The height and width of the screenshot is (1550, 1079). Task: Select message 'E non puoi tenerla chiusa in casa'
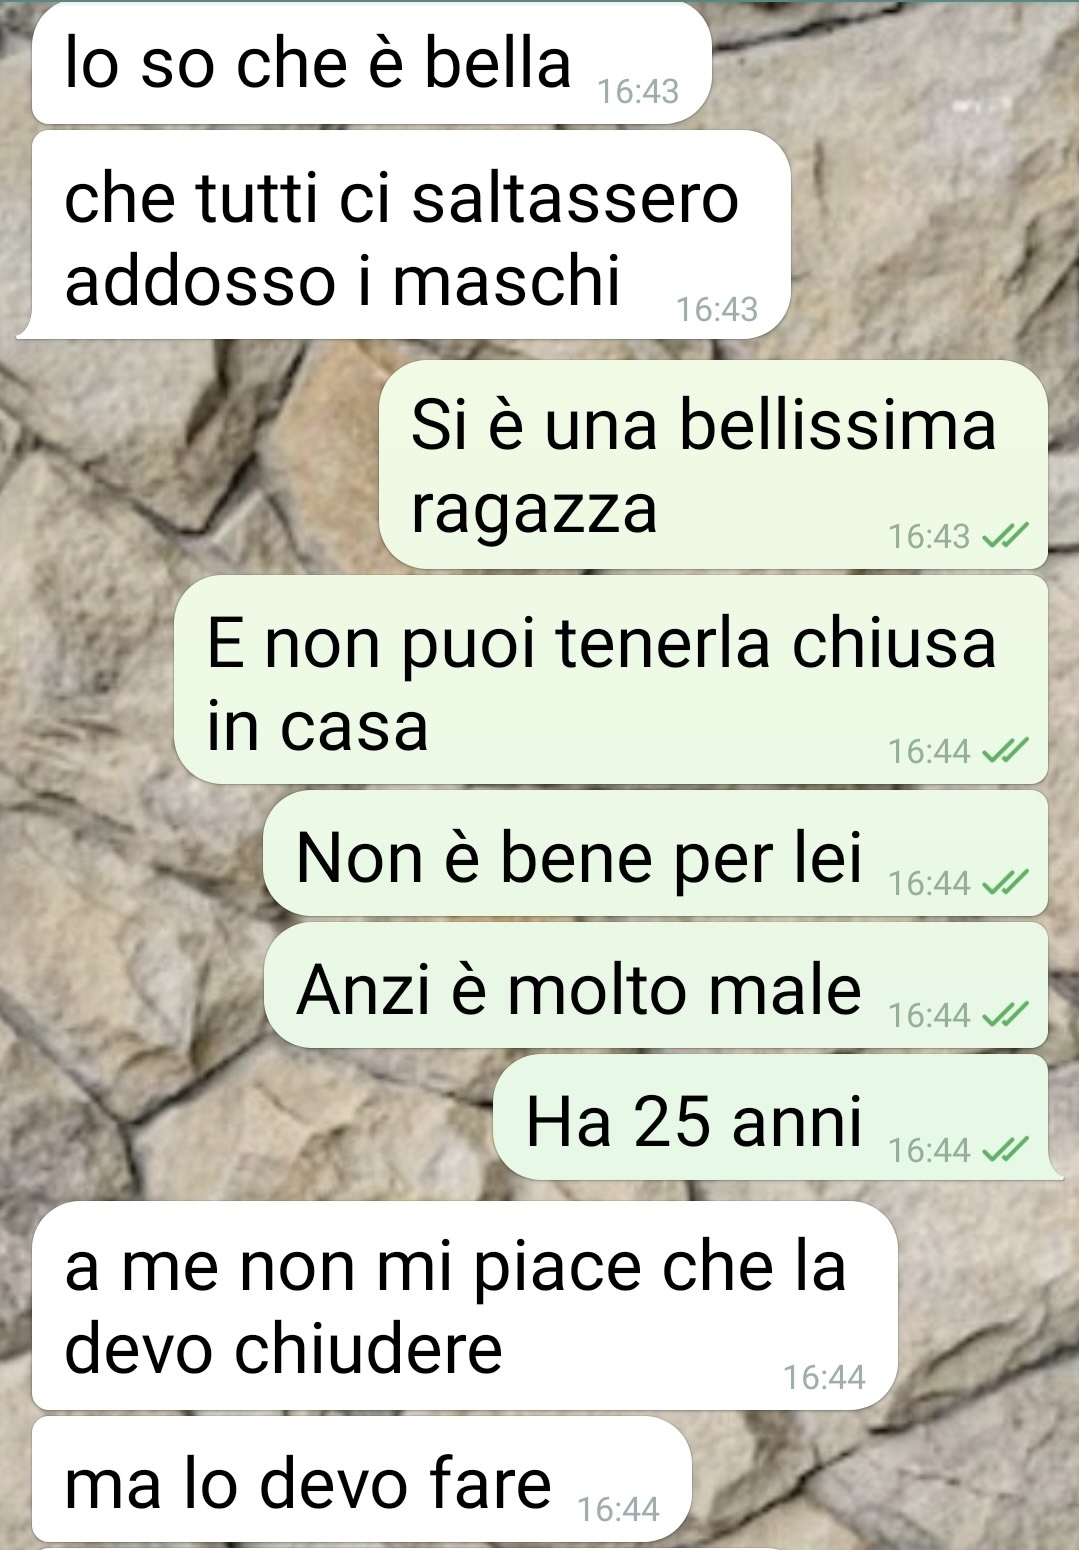(611, 680)
